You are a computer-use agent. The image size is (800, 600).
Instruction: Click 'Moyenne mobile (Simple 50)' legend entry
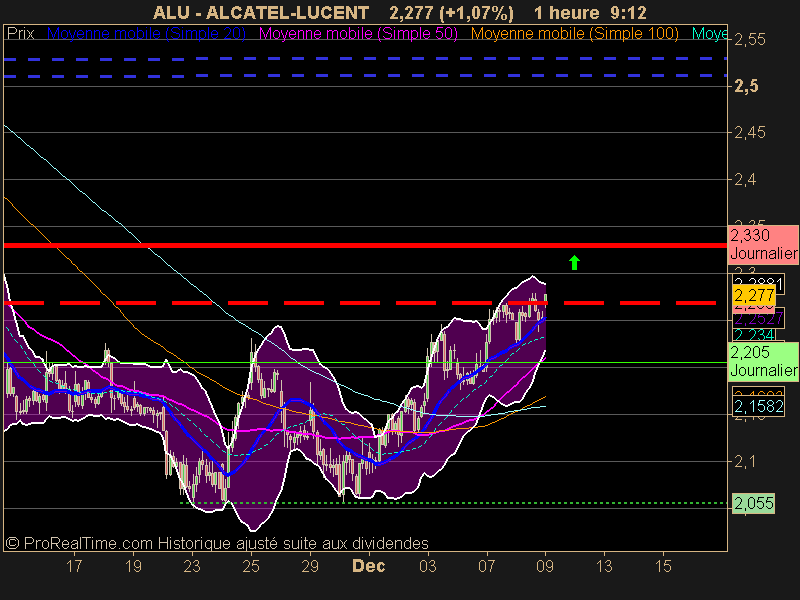click(358, 34)
